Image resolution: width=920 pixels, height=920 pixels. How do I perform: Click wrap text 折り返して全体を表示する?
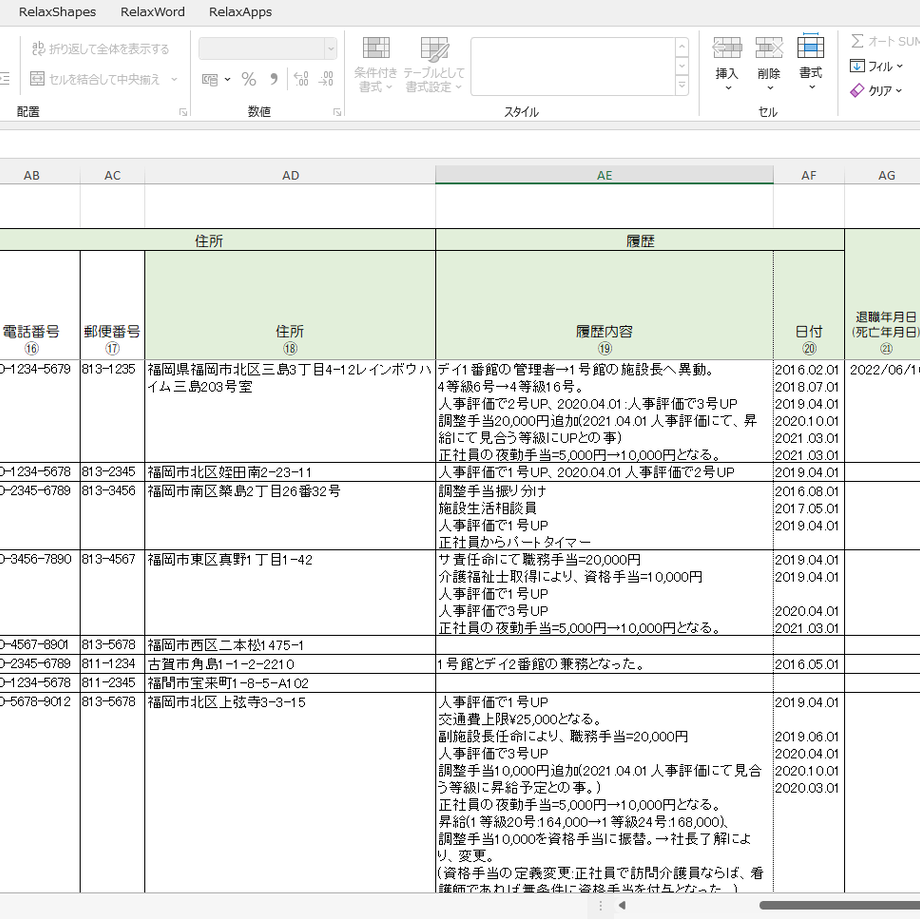click(x=101, y=49)
